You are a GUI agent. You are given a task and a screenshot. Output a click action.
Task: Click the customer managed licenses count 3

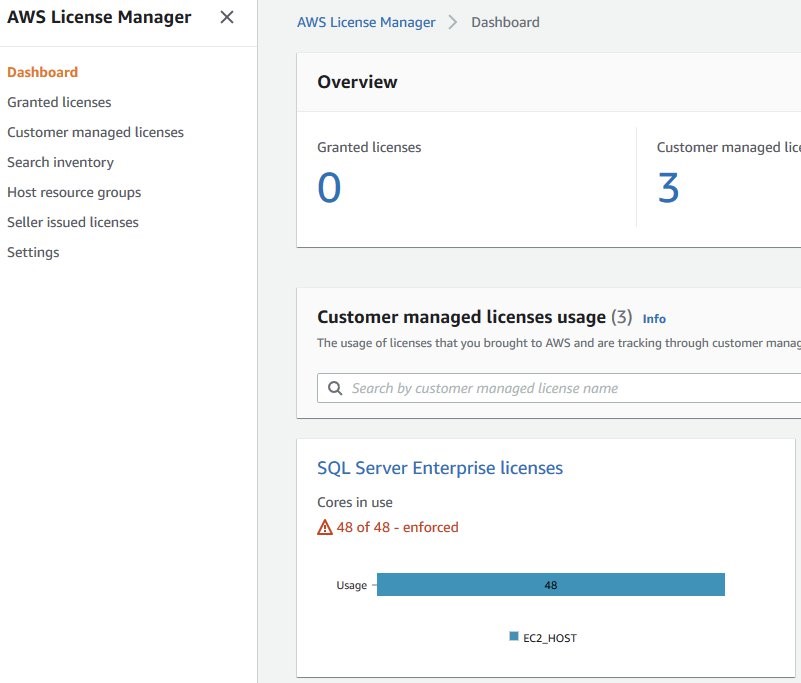coord(668,188)
